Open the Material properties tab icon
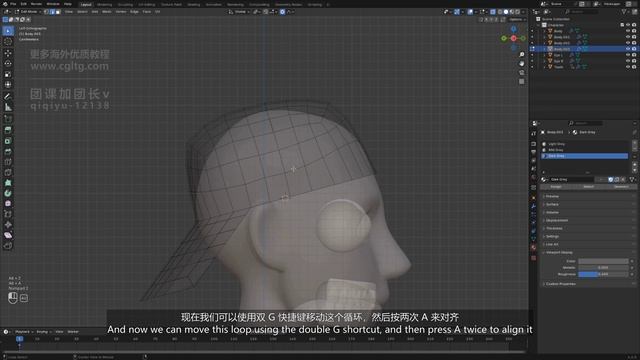Screen dimensions: 640x360 [x=533, y=248]
